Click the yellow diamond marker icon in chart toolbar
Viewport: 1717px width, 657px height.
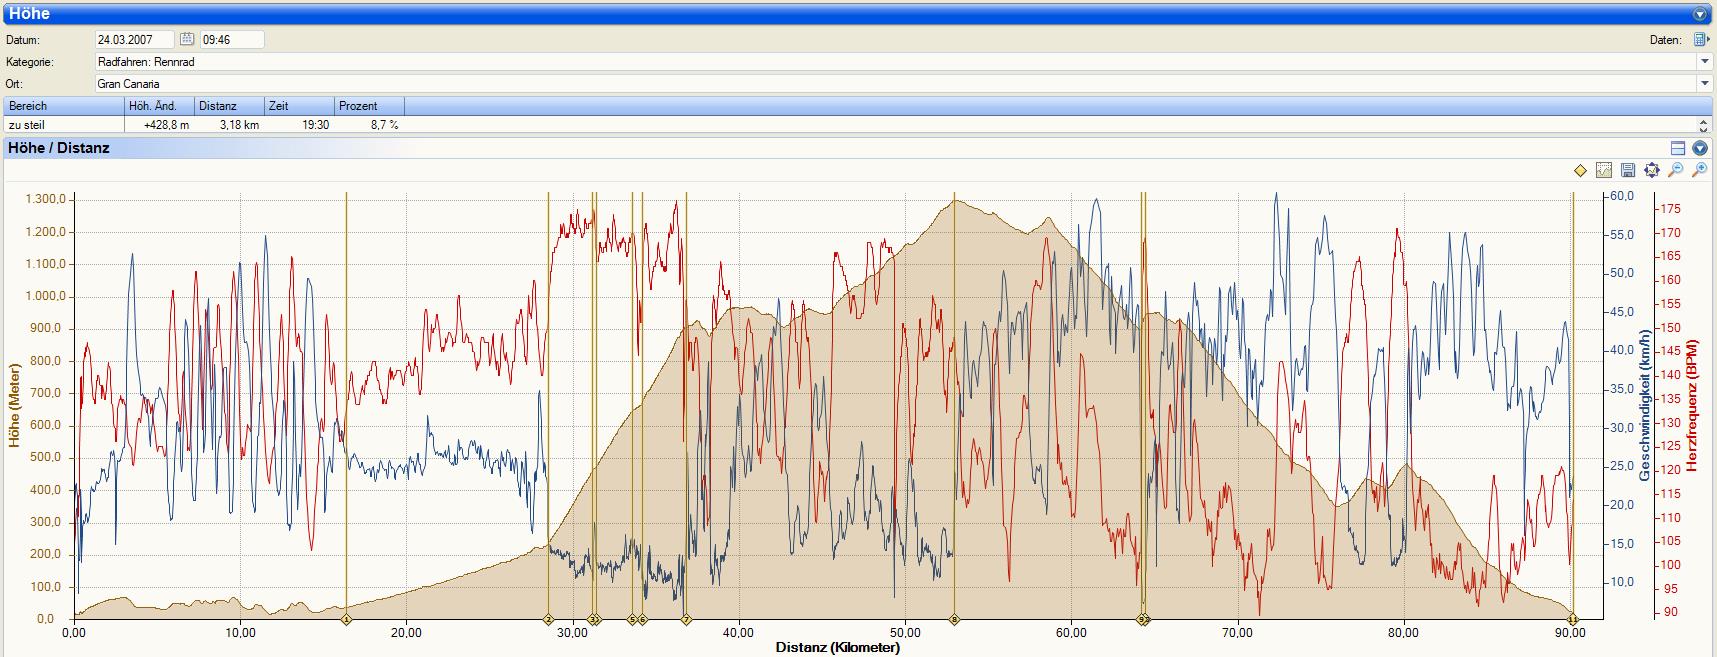pos(1580,171)
